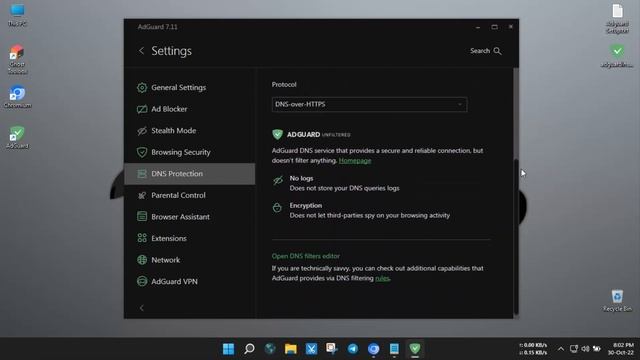Click the settings panel vertical scrollbar
640x360 pixels.
coord(516,237)
